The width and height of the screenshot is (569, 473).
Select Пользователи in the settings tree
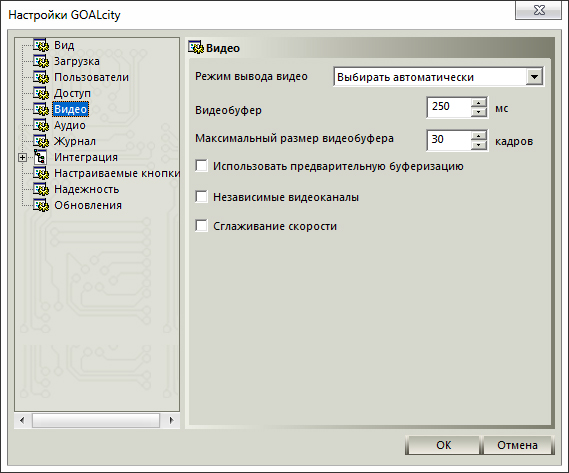coord(91,77)
